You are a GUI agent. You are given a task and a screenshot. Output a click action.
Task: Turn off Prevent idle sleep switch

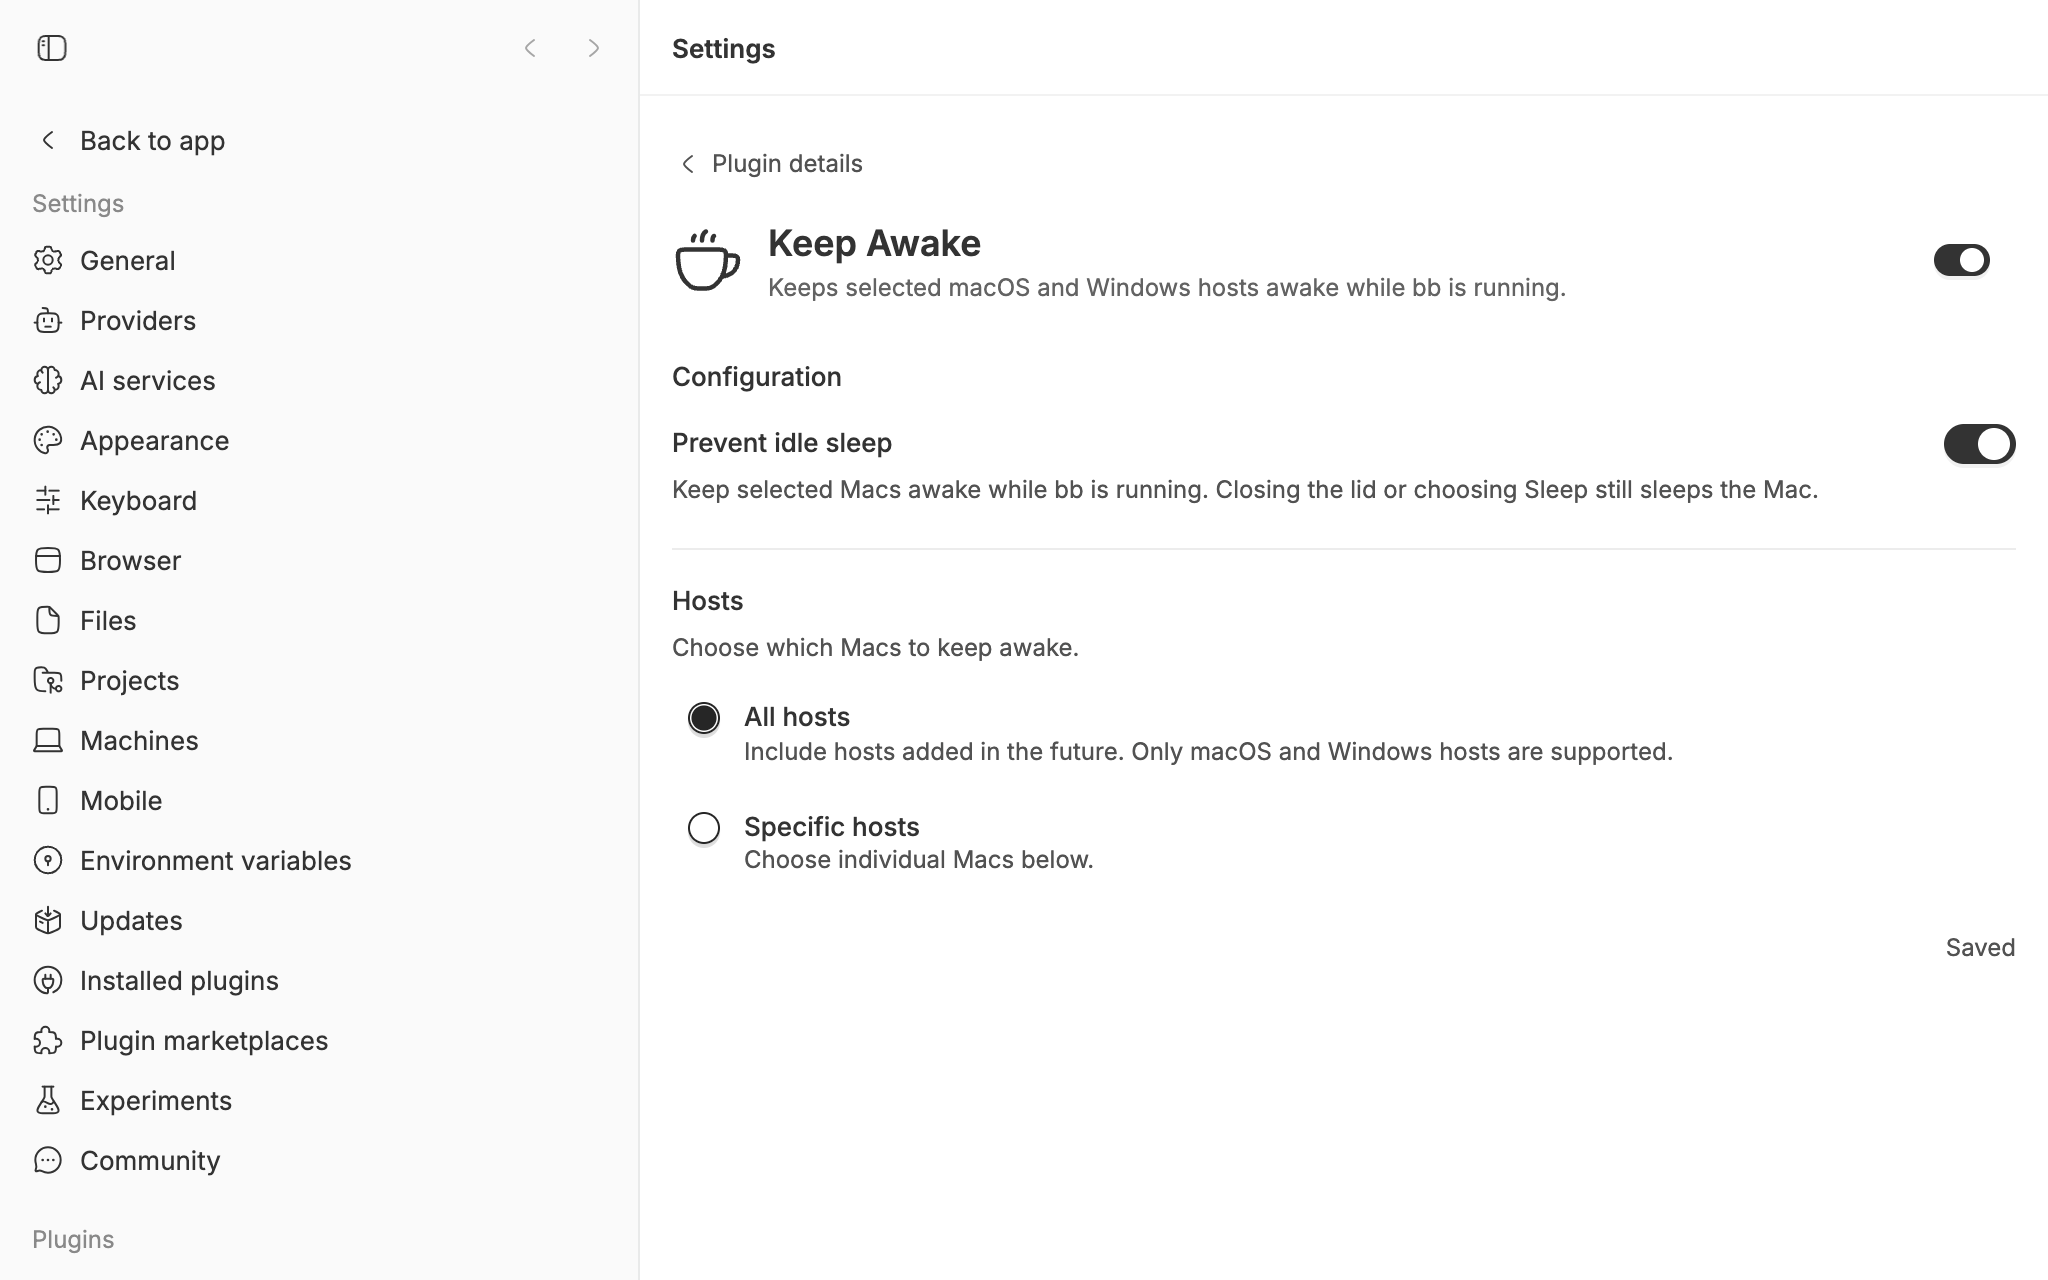pyautogui.click(x=1979, y=444)
